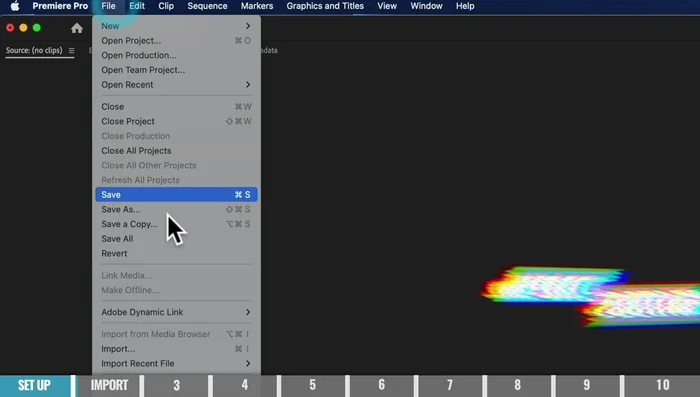The width and height of the screenshot is (700, 397).
Task: Open the View menu
Action: (x=387, y=6)
